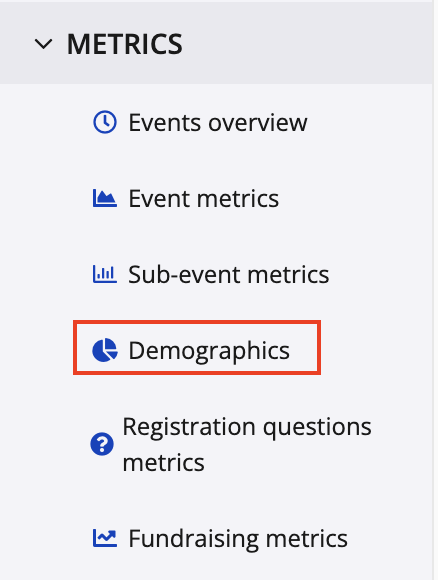
Task: Click the area chart icon for Event metrics
Action: pyautogui.click(x=105, y=198)
